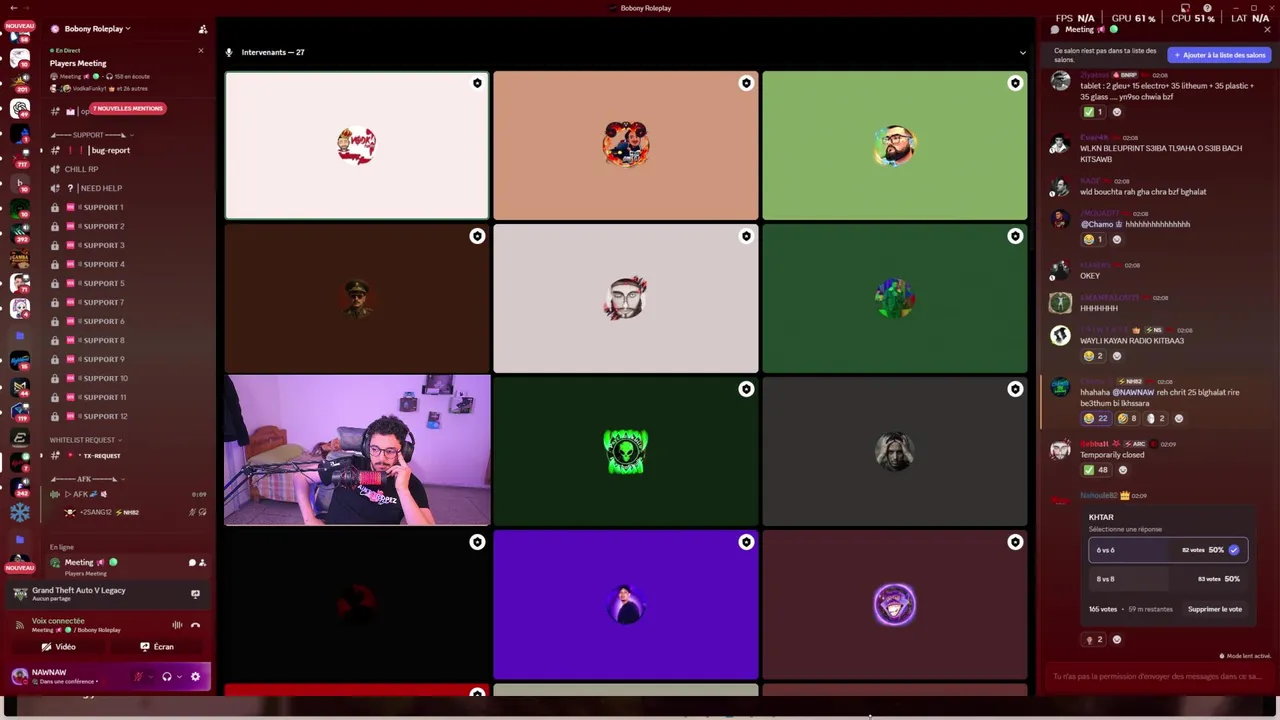
Task: Open the server icon with badge 717
Action: pos(20,158)
